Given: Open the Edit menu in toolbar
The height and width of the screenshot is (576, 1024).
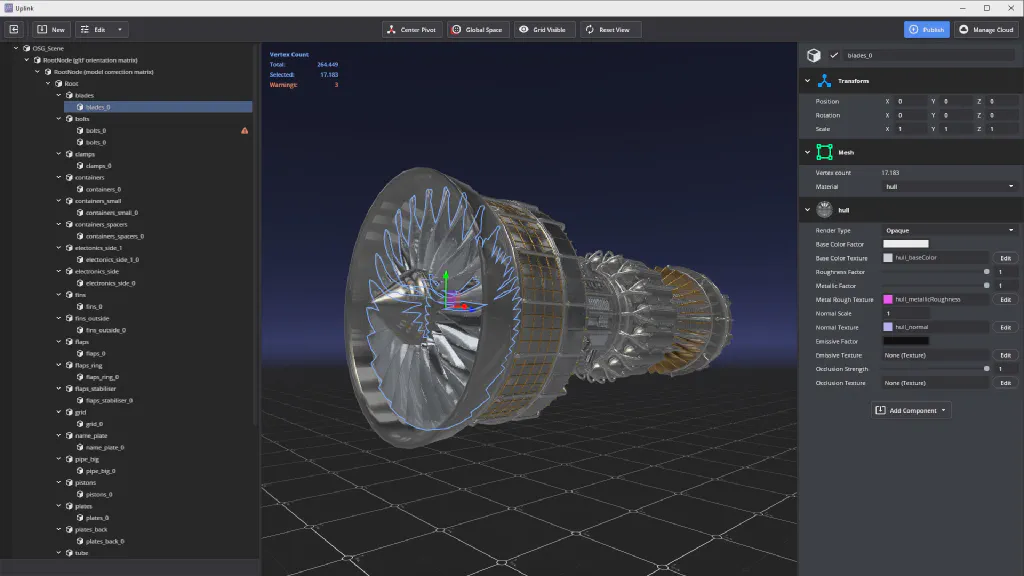Looking at the screenshot, I should pos(102,30).
